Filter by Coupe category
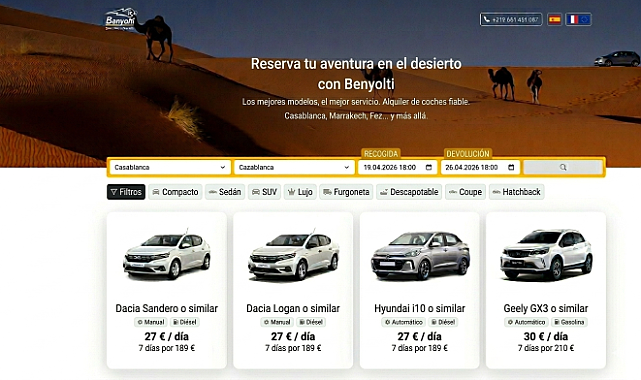641x380 pixels. coord(465,192)
